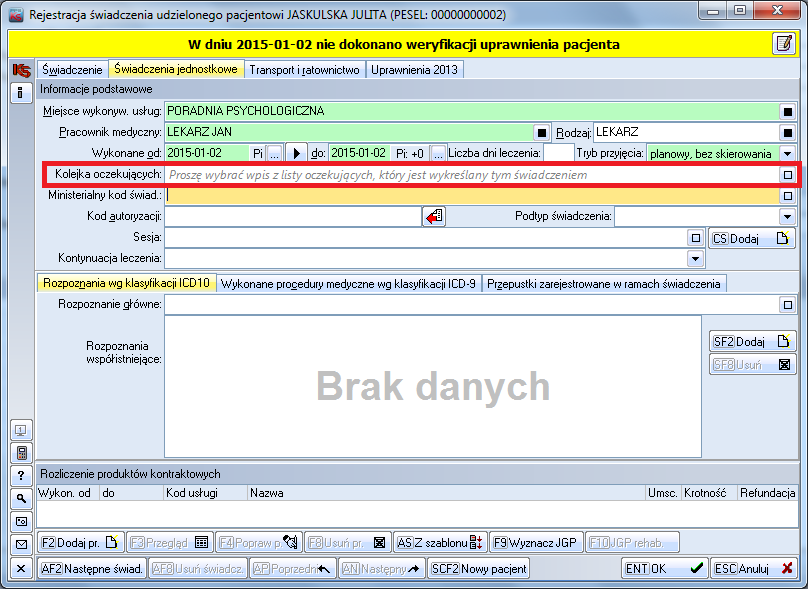Expand the Kontynuacja leczenia dropdown

696,258
